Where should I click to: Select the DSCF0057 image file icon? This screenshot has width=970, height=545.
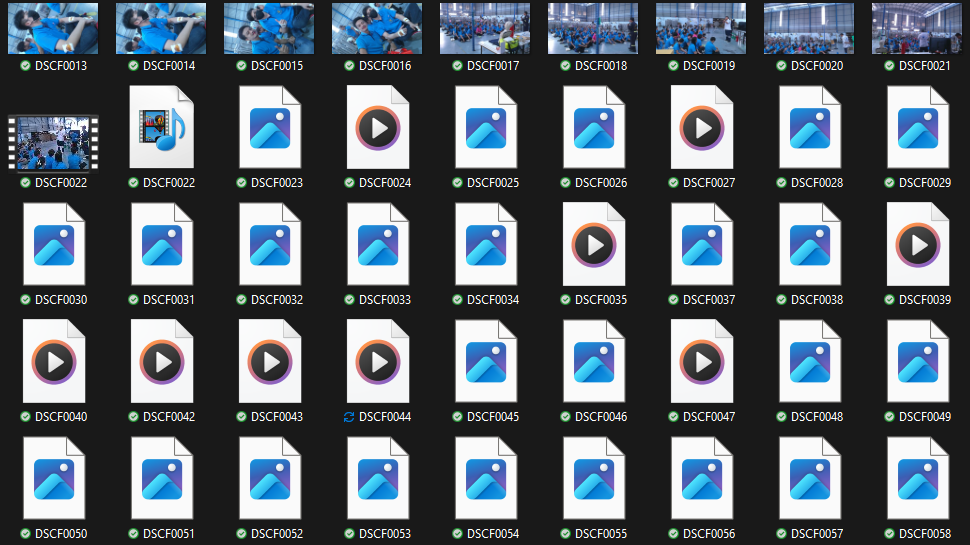pos(810,478)
